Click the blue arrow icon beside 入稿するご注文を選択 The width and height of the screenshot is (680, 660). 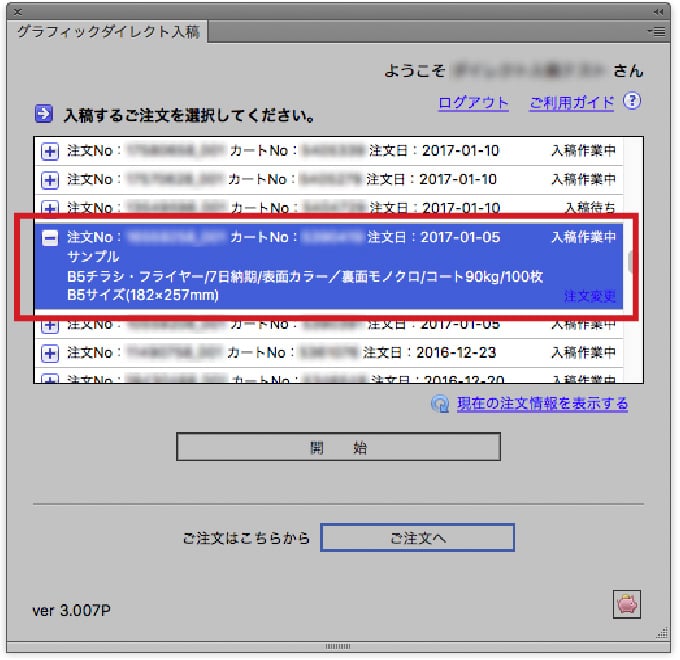pyautogui.click(x=44, y=114)
